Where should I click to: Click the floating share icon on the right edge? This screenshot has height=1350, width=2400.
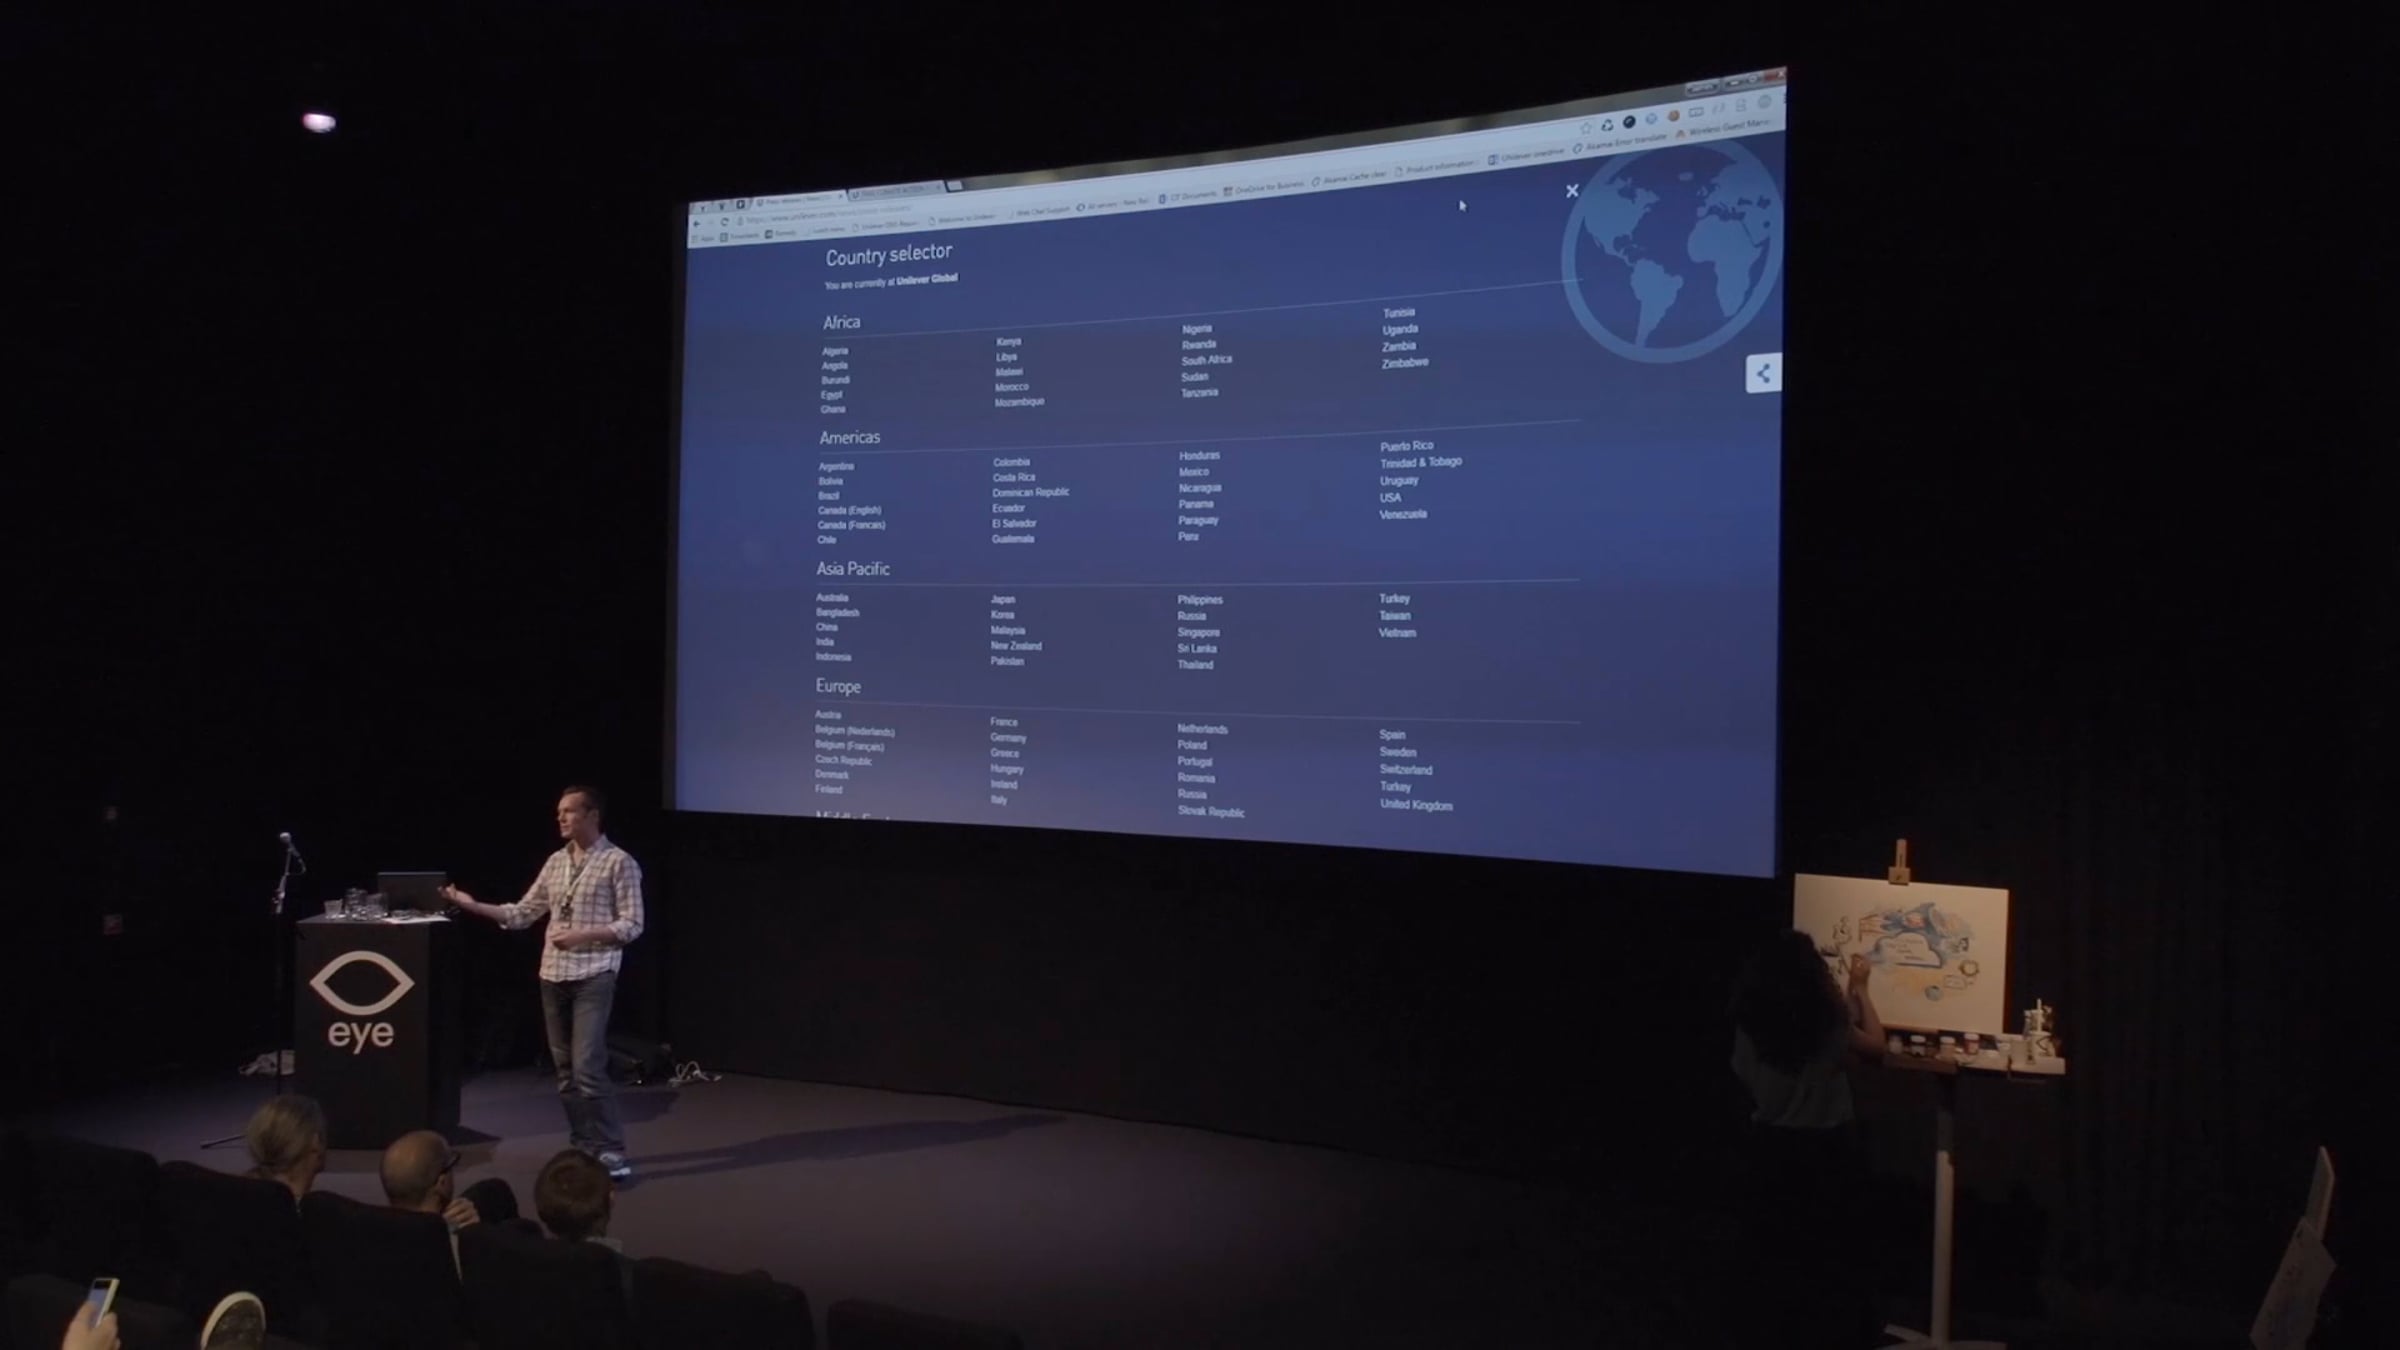coord(1763,374)
